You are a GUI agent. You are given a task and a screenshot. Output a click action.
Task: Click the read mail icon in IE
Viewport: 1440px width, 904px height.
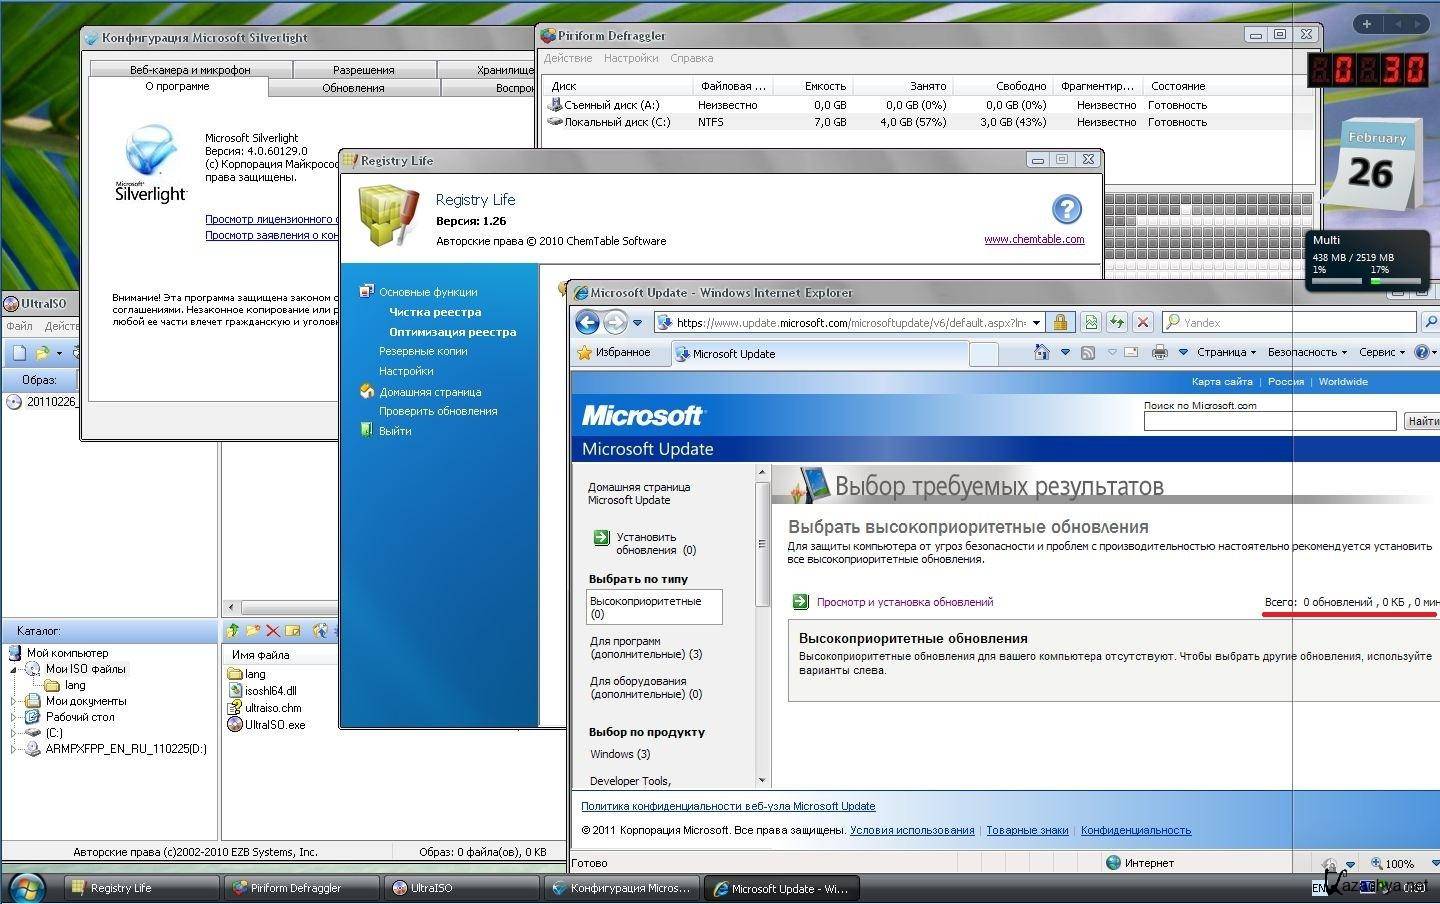click(1131, 352)
